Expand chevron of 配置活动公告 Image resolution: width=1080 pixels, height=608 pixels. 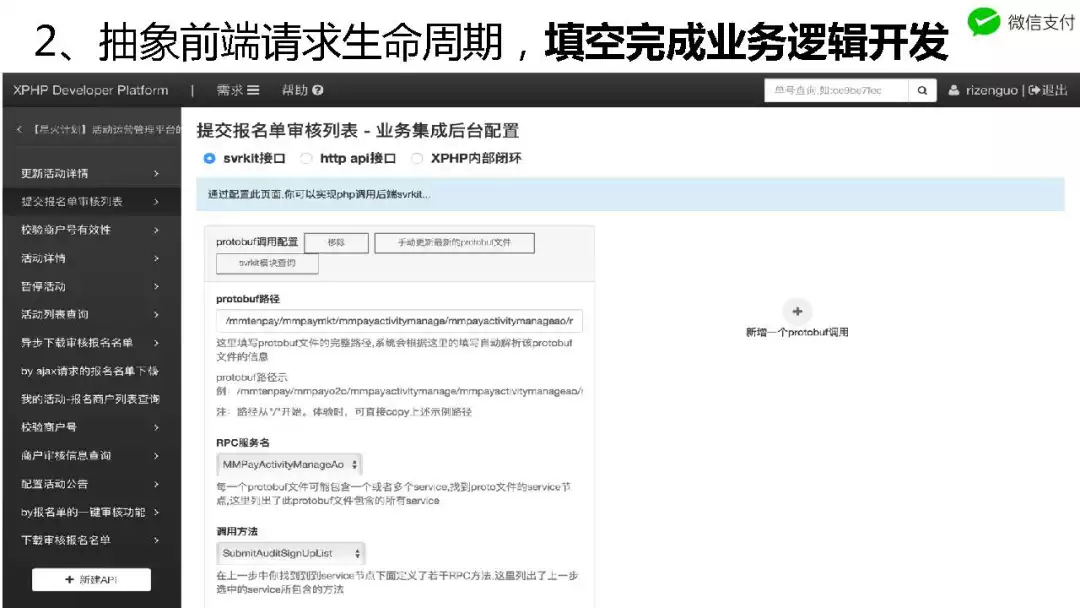[x=156, y=484]
